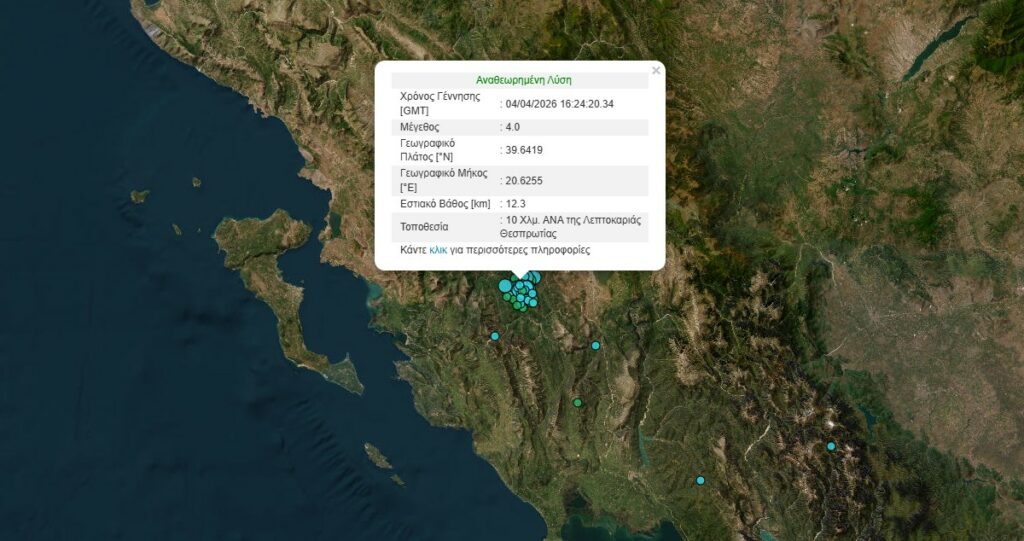
Task: Select the location text Λεπτοκαριάς Θεσπρωτίας
Action: pyautogui.click(x=571, y=227)
